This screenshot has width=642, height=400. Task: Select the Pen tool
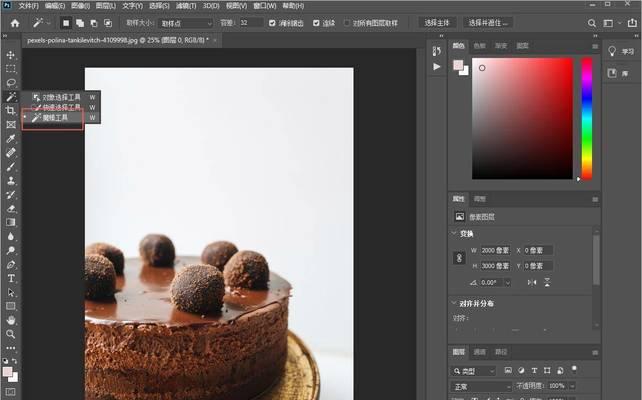click(11, 264)
